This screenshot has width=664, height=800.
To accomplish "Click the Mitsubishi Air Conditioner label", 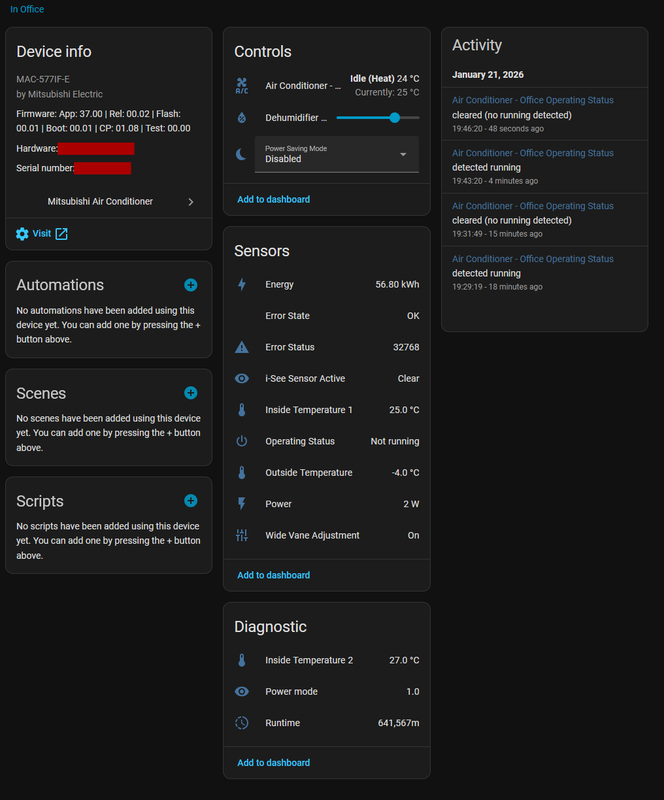I will pyautogui.click(x=100, y=202).
